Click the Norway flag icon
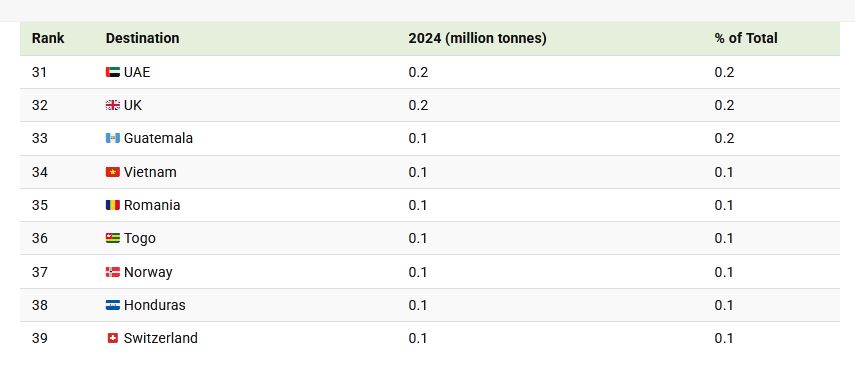The image size is (855, 377). pos(112,272)
